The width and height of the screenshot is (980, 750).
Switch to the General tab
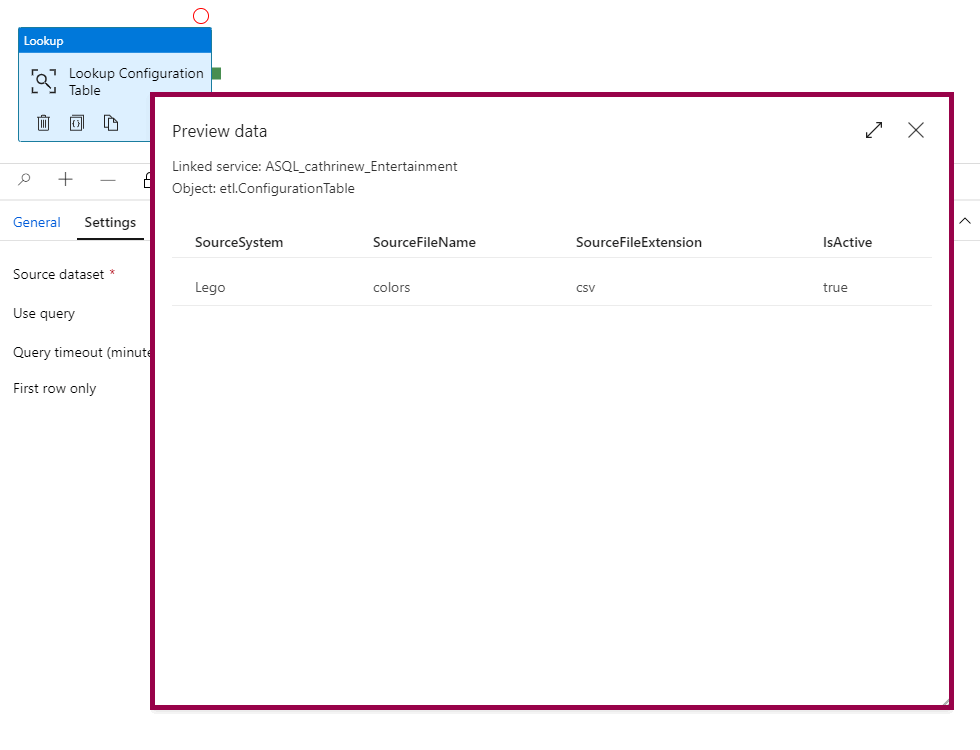click(x=37, y=222)
